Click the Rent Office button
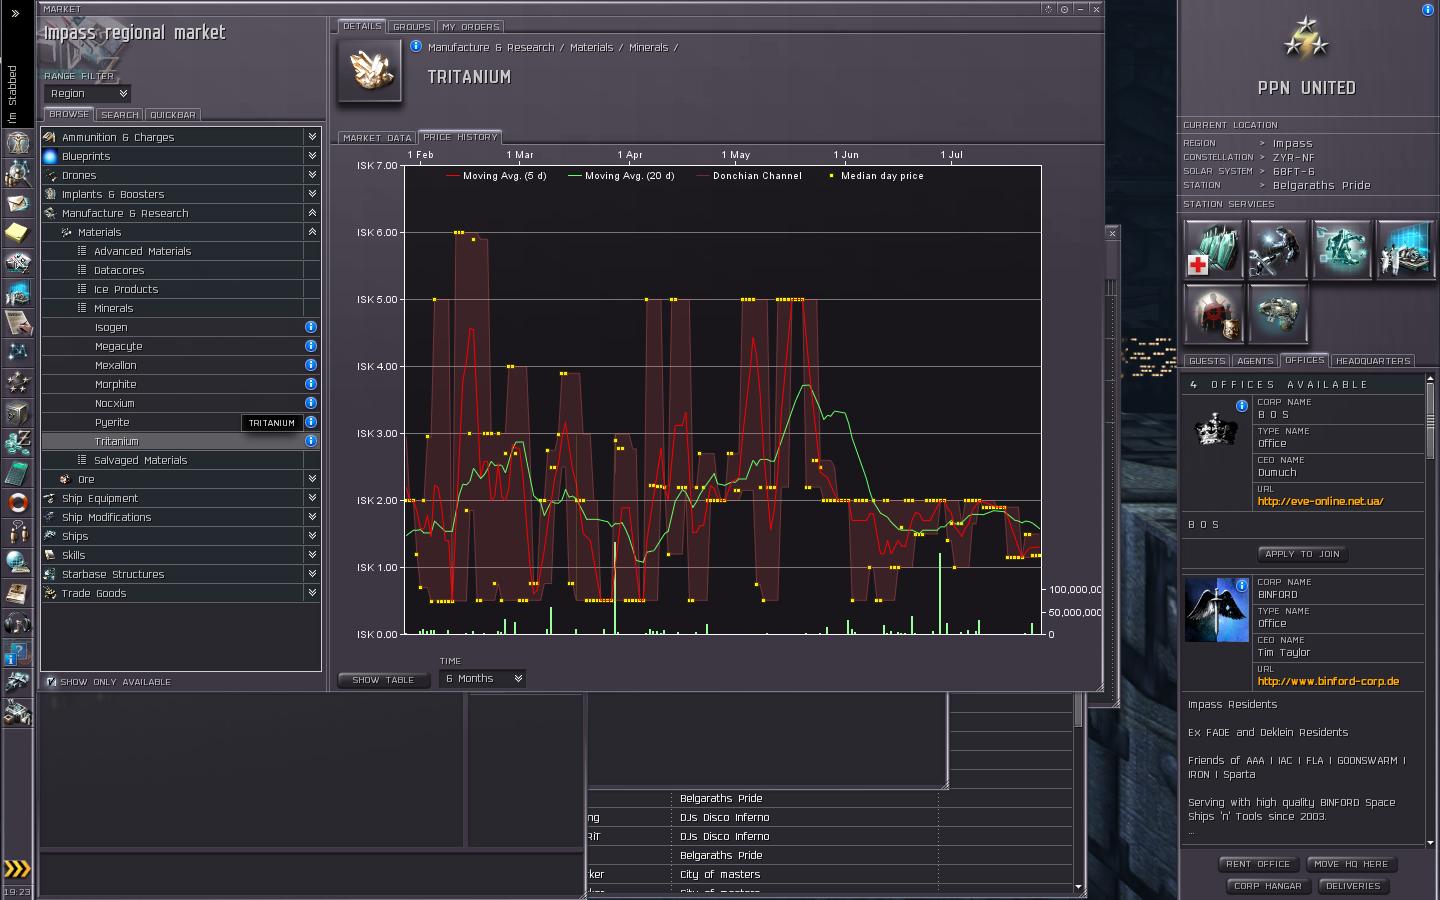Image resolution: width=1440 pixels, height=900 pixels. click(x=1258, y=864)
